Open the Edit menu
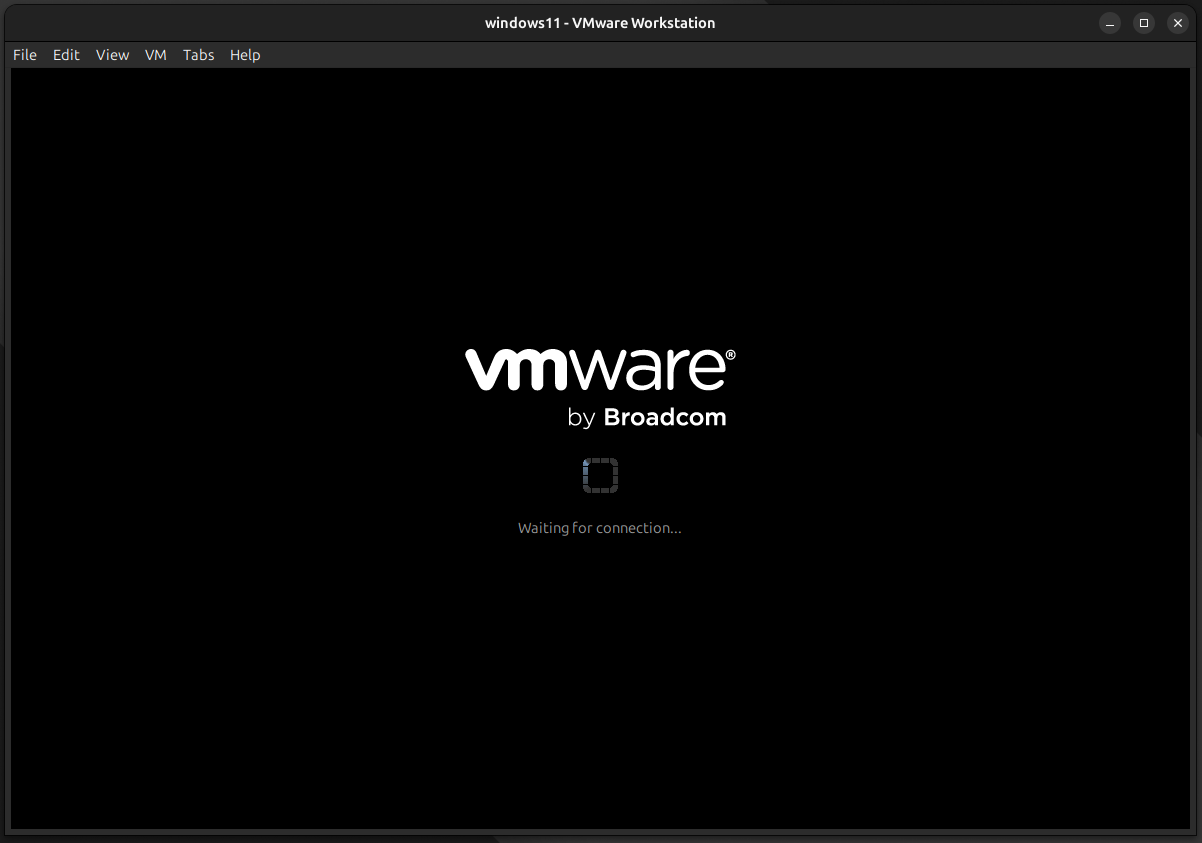1202x843 pixels. (x=66, y=55)
